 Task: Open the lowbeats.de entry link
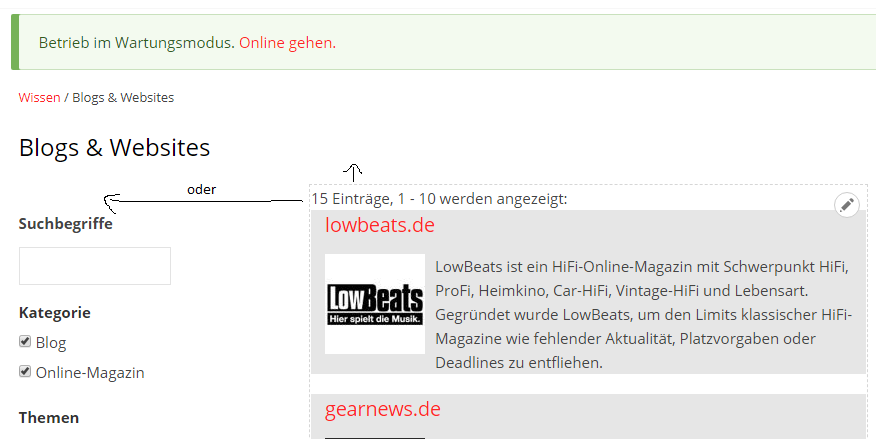coord(380,225)
